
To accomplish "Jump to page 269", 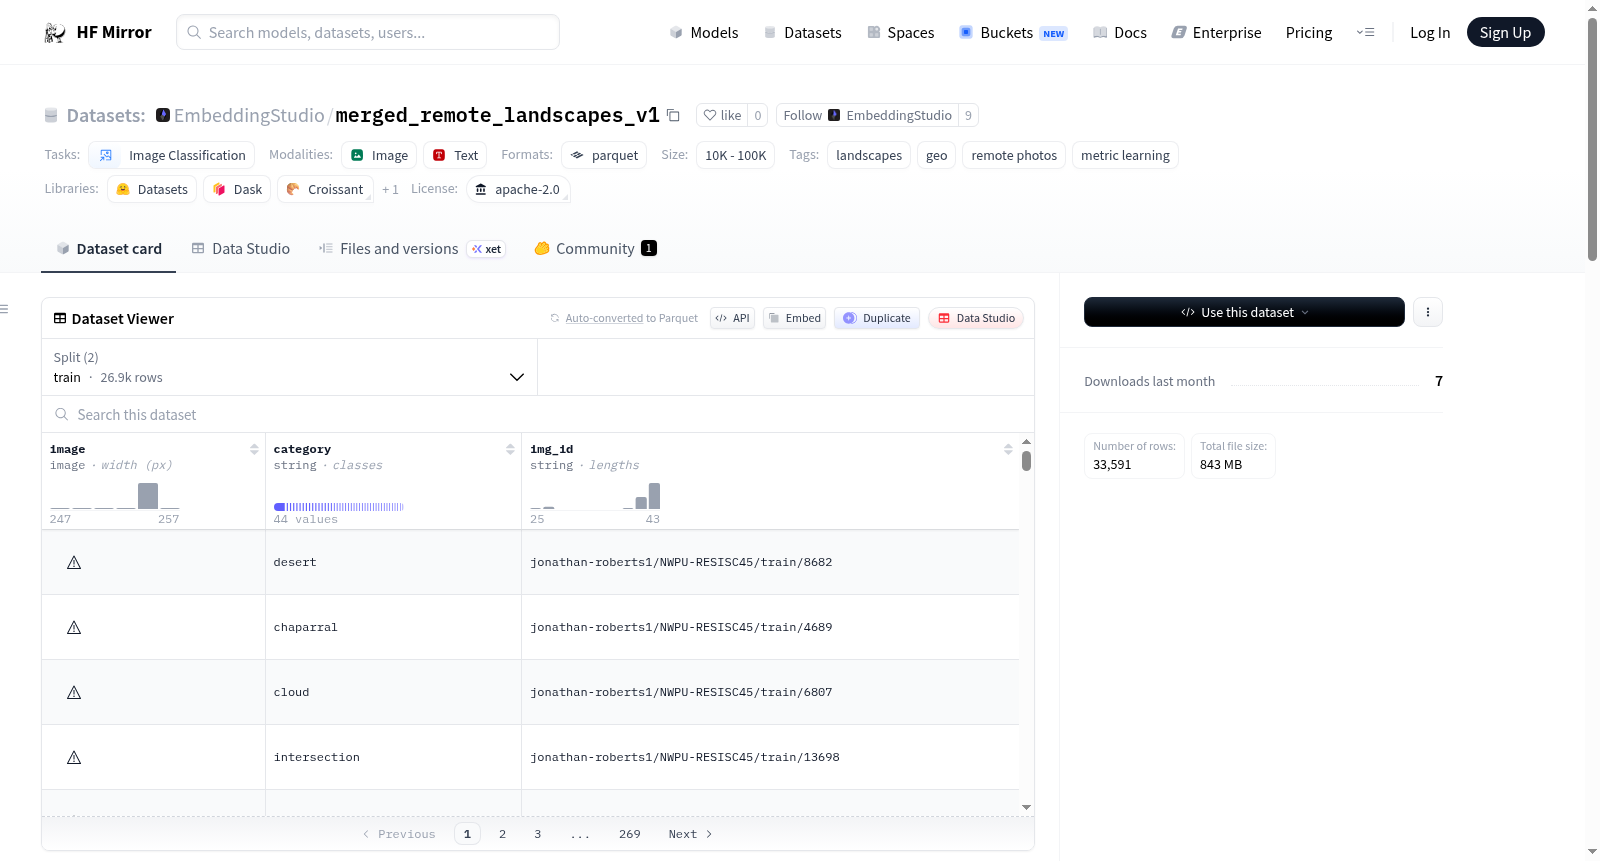I will 630,834.
